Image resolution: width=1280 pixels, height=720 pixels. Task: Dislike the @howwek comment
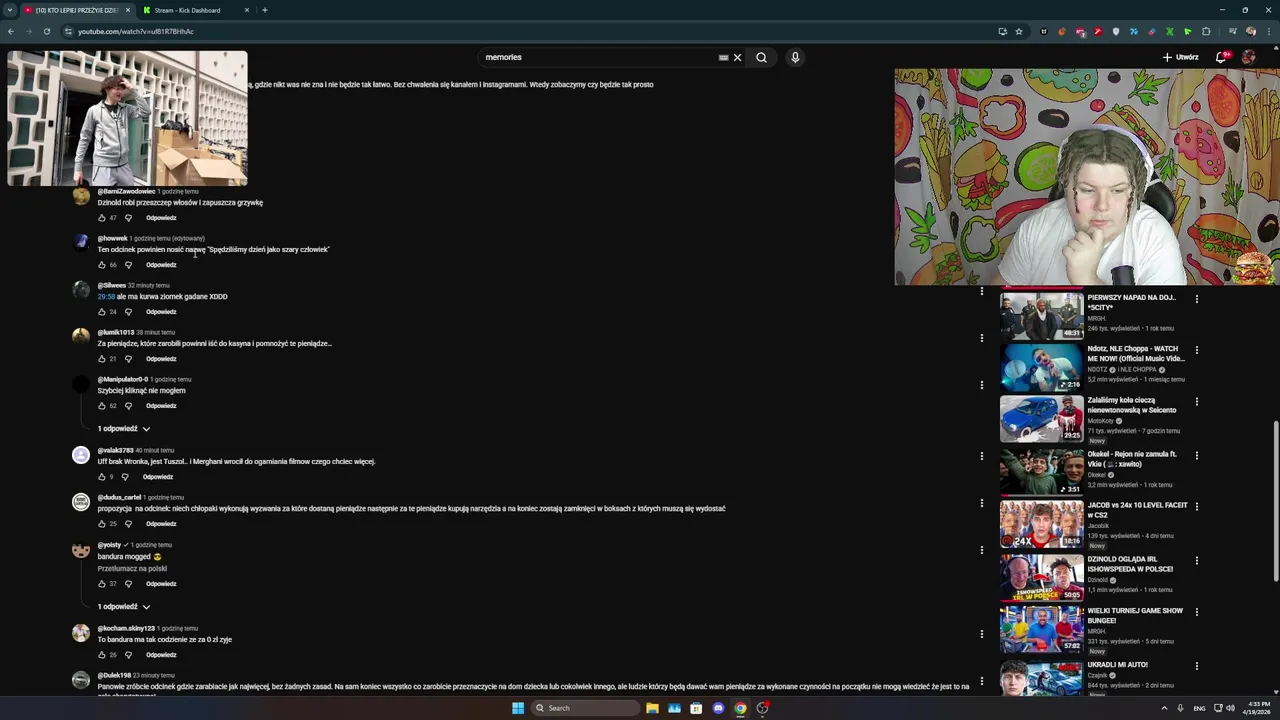coord(128,265)
